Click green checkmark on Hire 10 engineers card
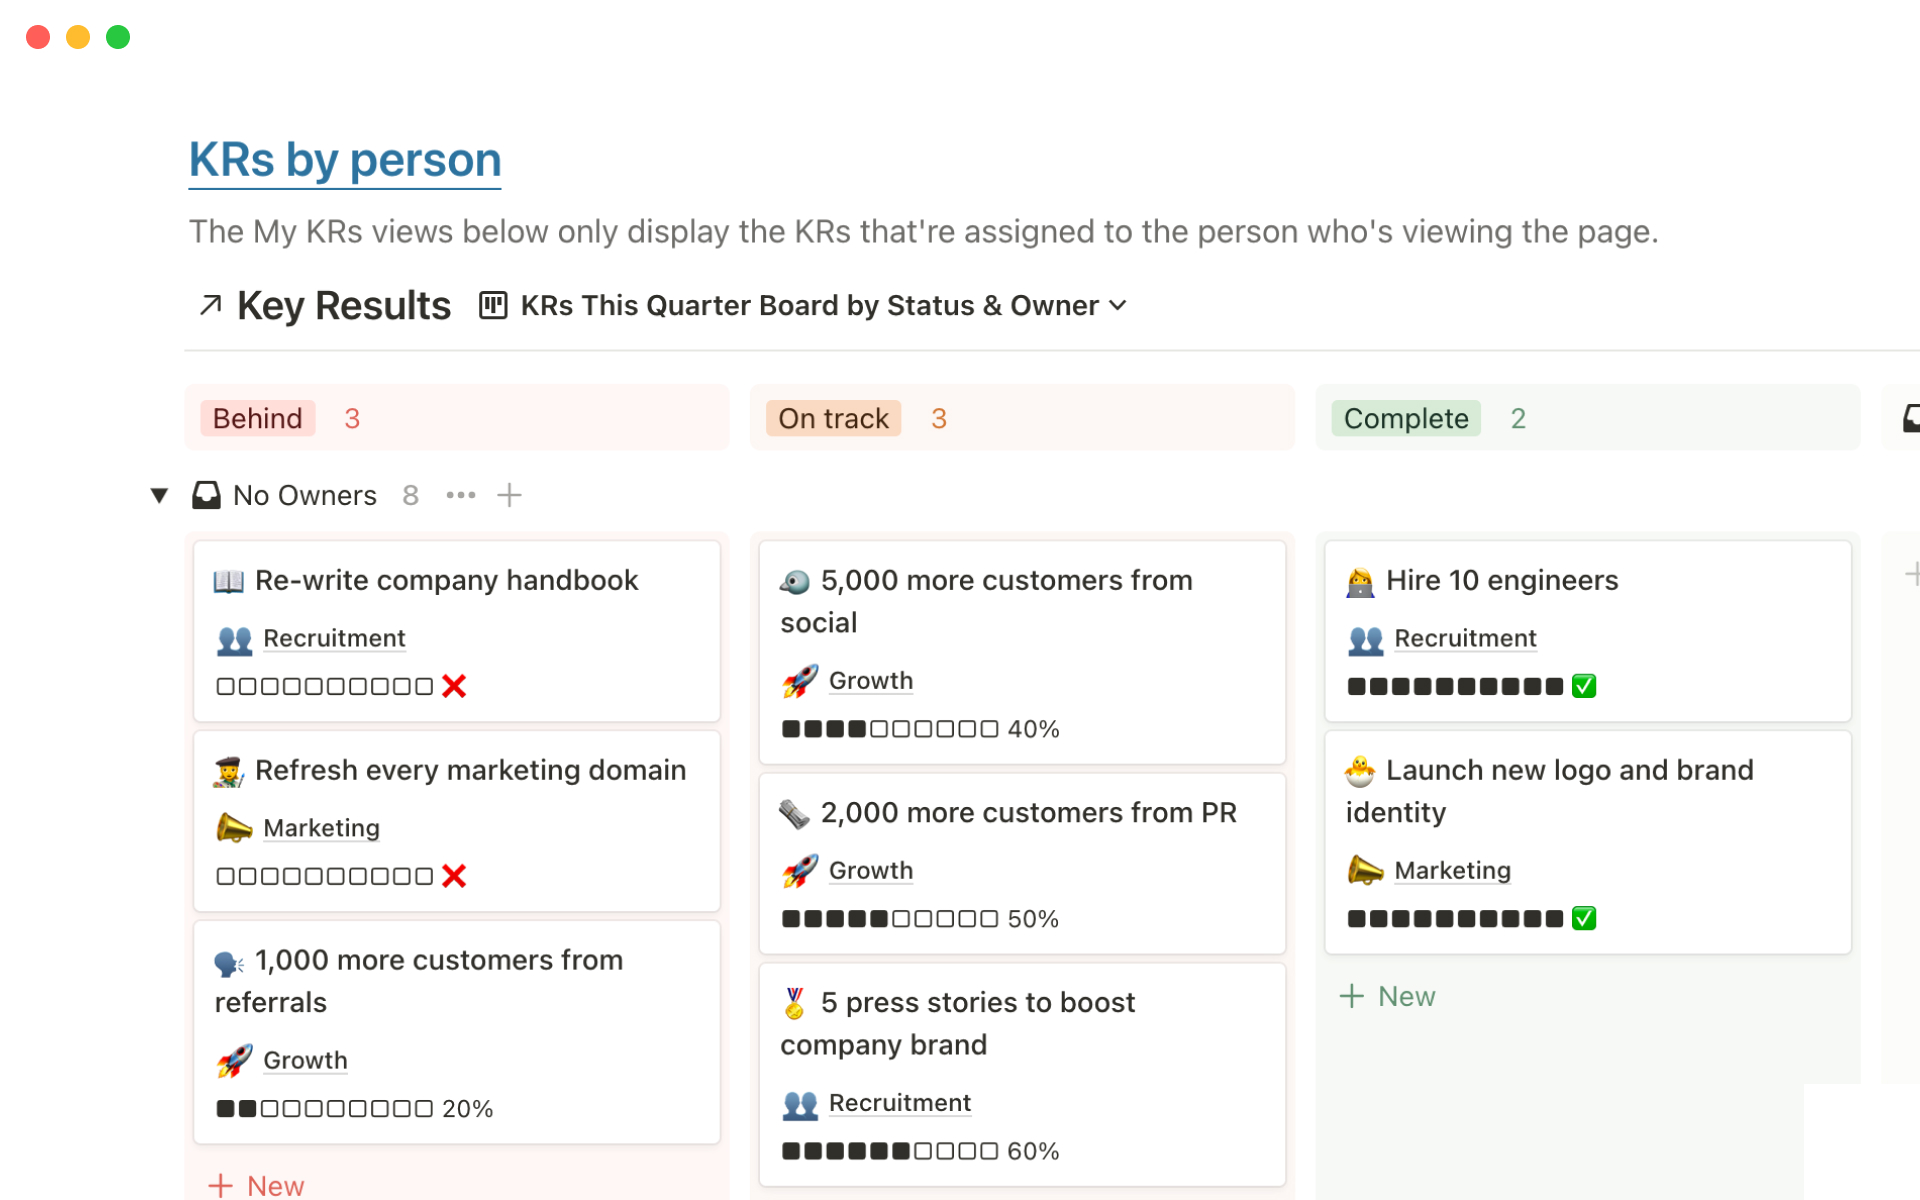 pyautogui.click(x=1583, y=686)
